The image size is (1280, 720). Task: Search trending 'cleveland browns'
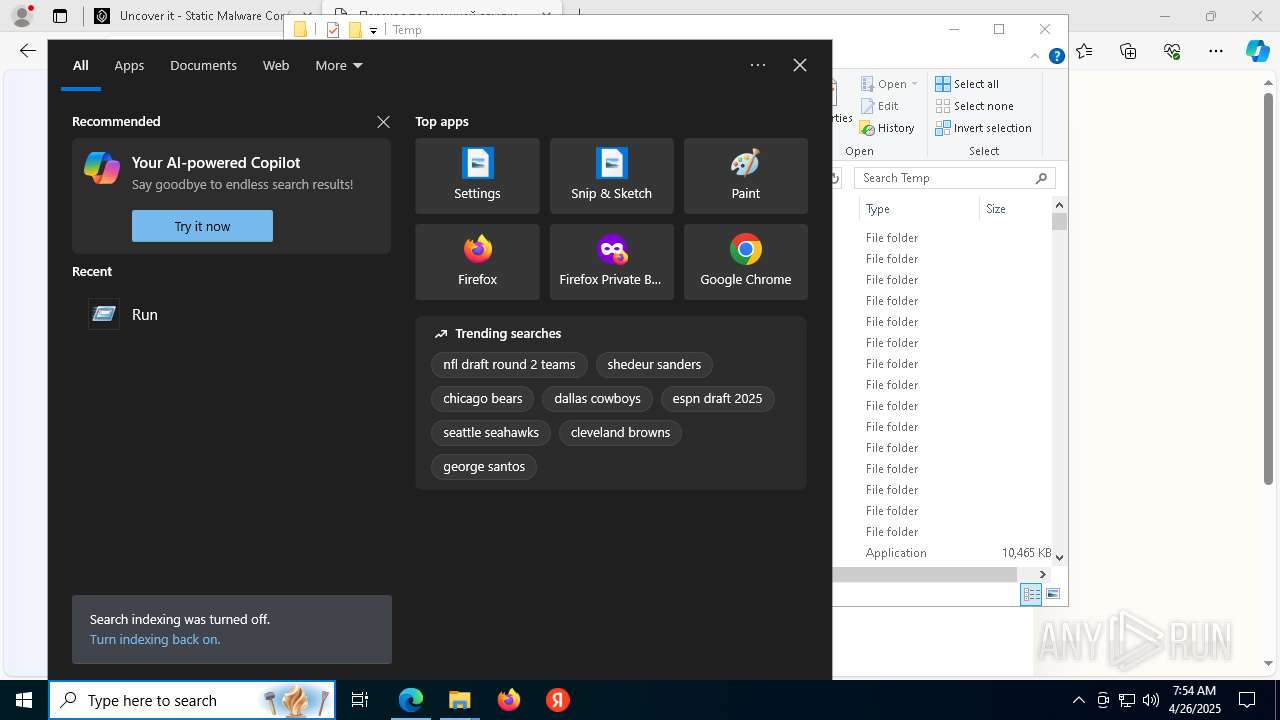(x=620, y=433)
